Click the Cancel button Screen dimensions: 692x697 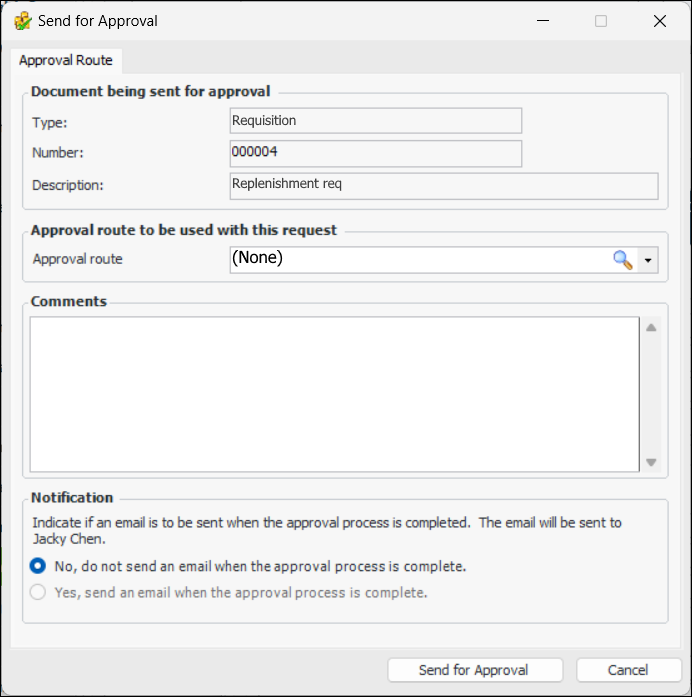pyautogui.click(x=628, y=670)
